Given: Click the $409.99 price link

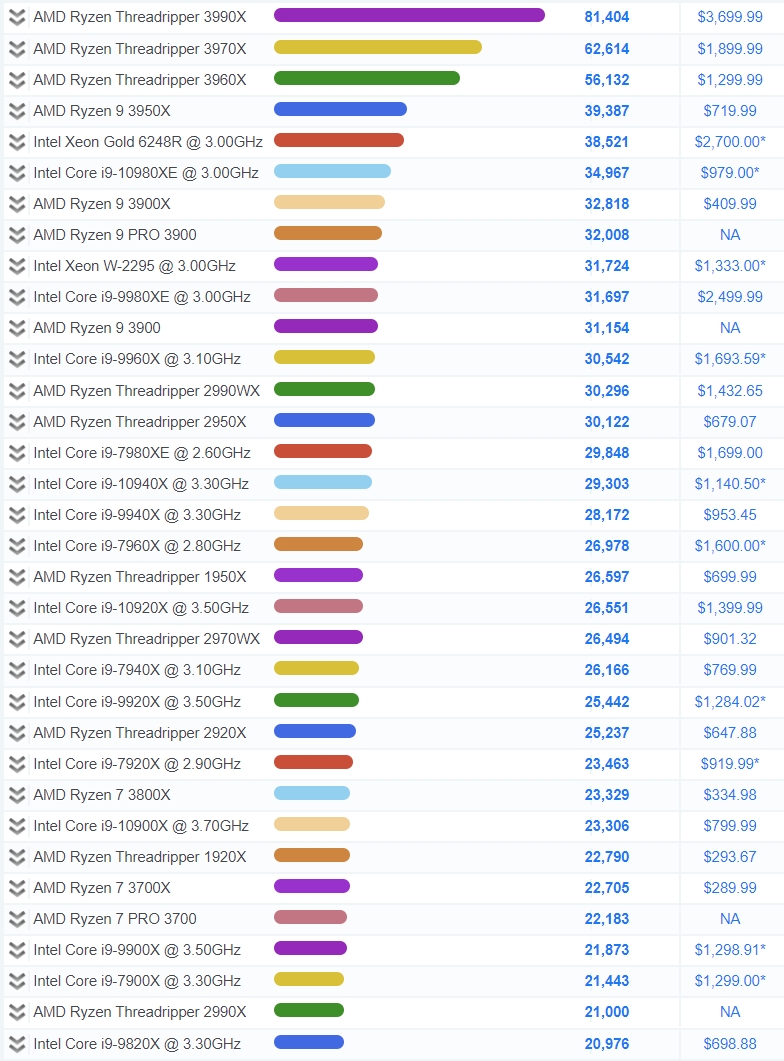Looking at the screenshot, I should tap(730, 204).
